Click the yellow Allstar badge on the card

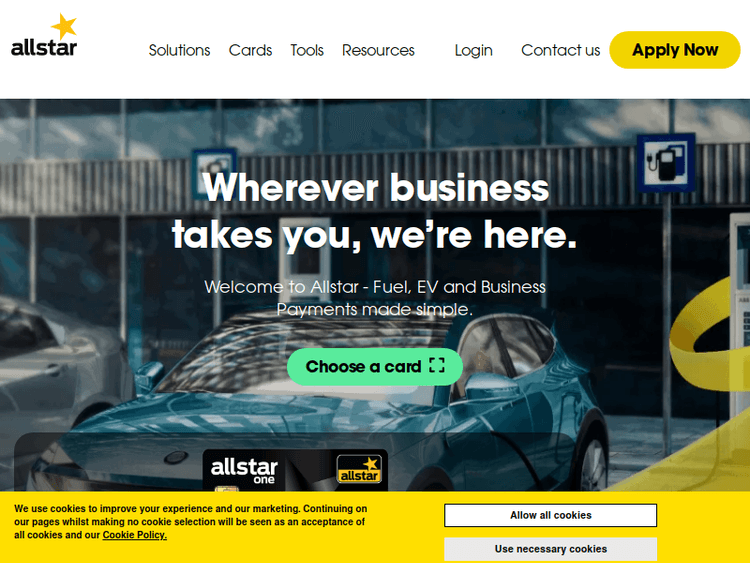pos(359,469)
